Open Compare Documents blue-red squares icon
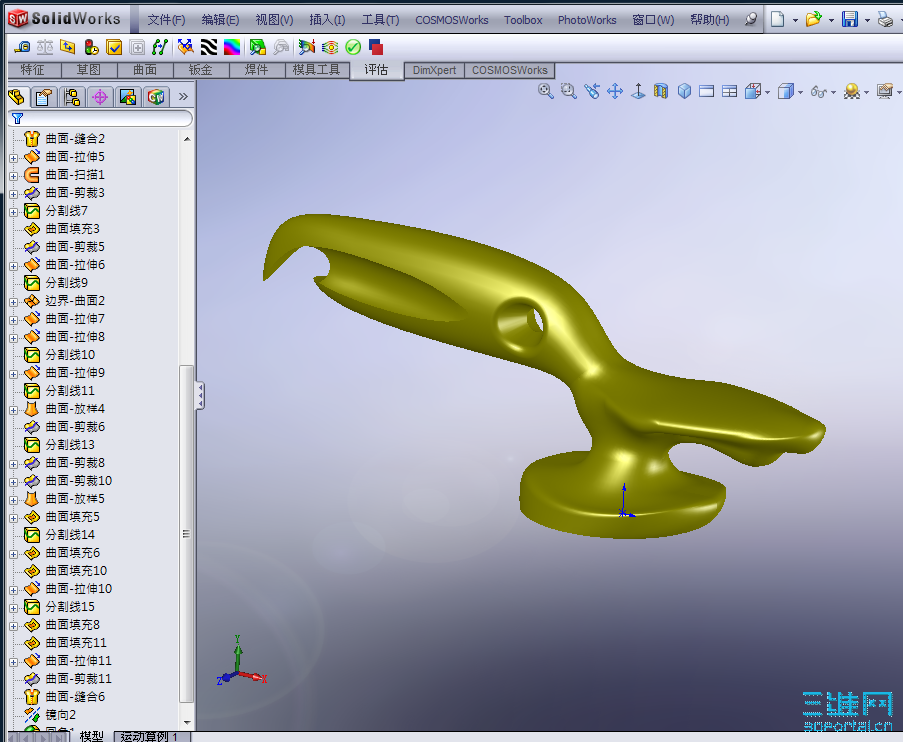 pyautogui.click(x=376, y=47)
